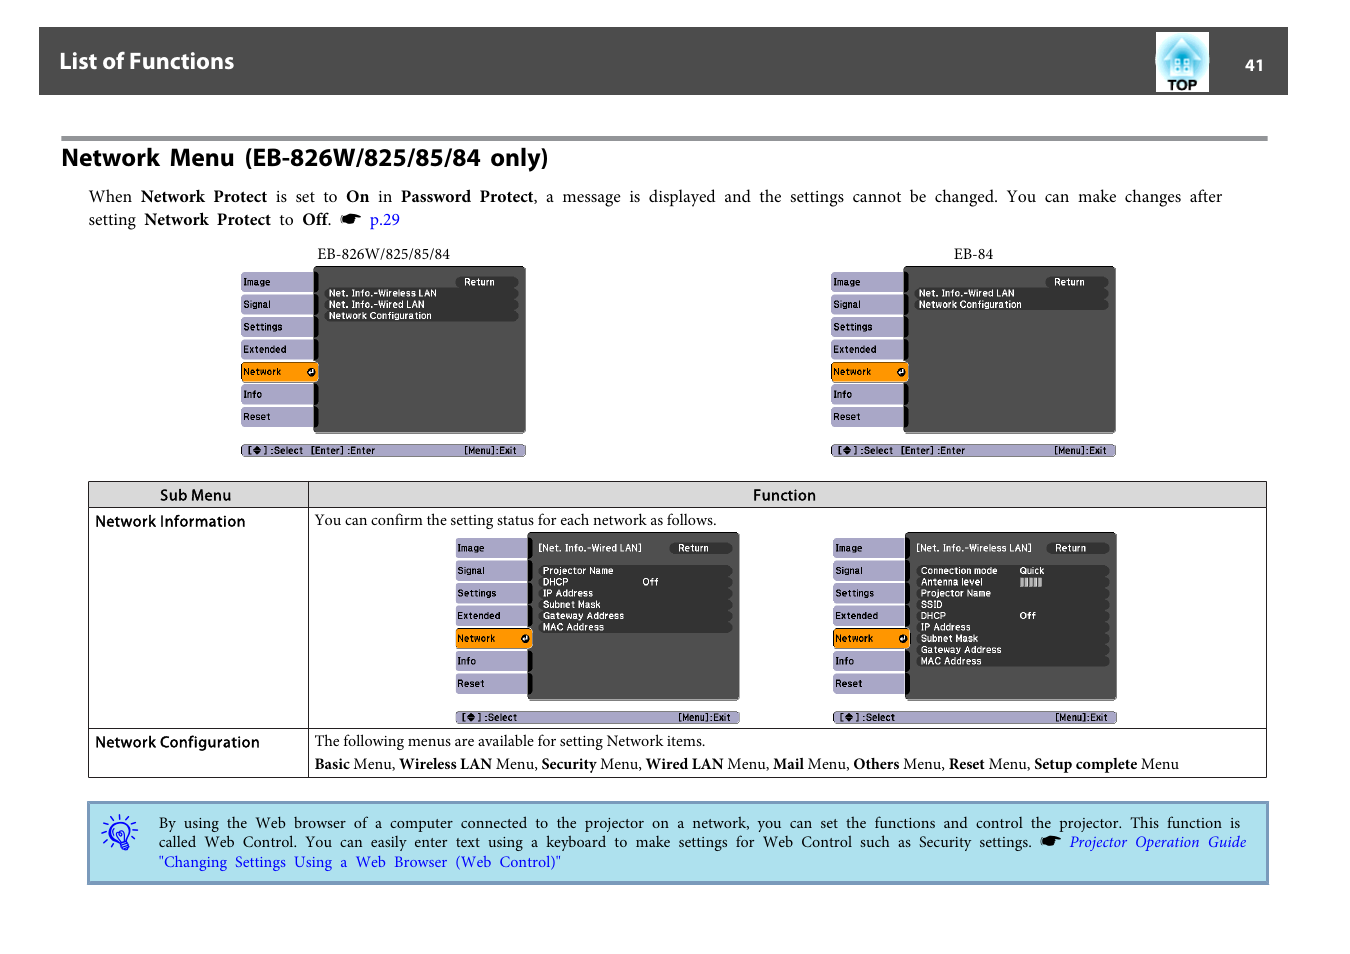Screen dimensions: 1350x954
Task: Click DHCP Off row in Wired LAN info screen
Action: 636,582
